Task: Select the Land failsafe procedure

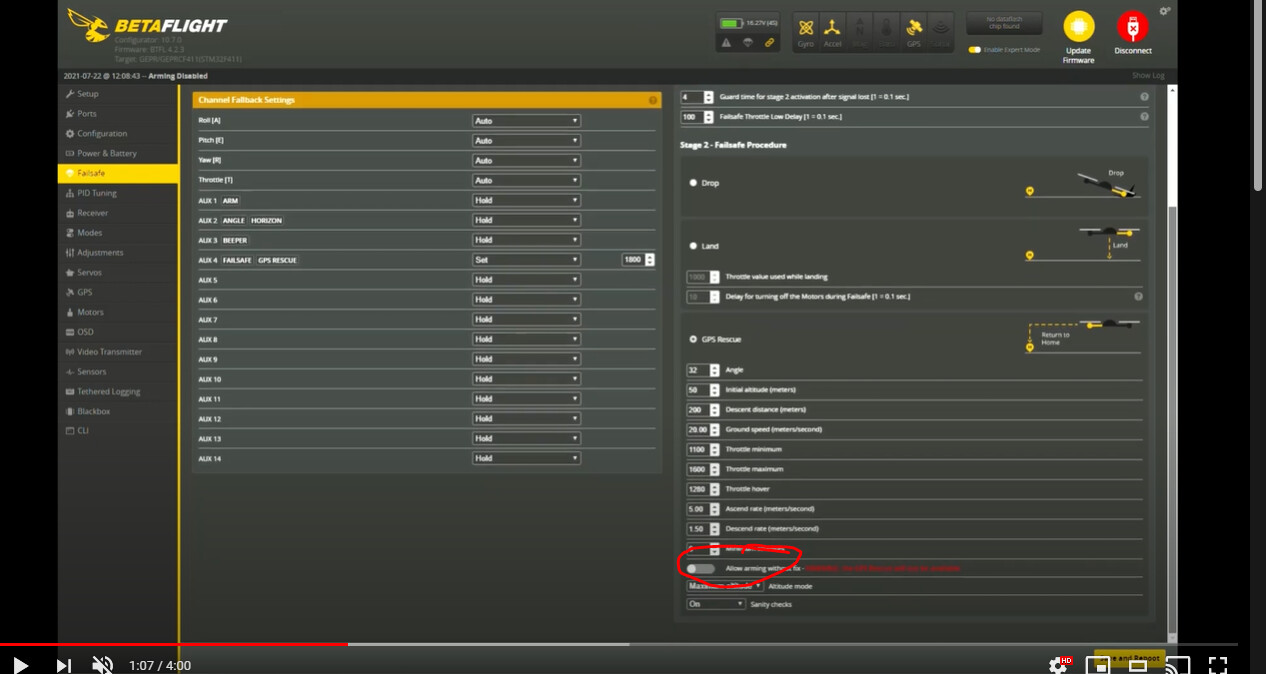Action: (694, 246)
